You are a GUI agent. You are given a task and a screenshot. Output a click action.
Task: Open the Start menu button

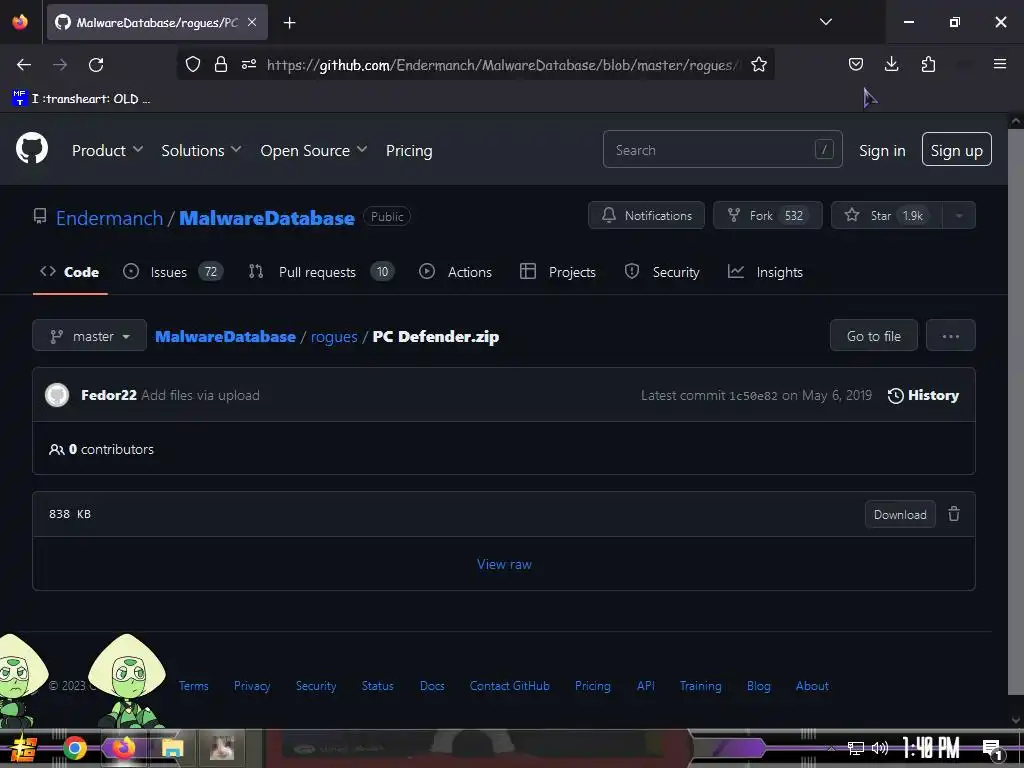click(24, 748)
